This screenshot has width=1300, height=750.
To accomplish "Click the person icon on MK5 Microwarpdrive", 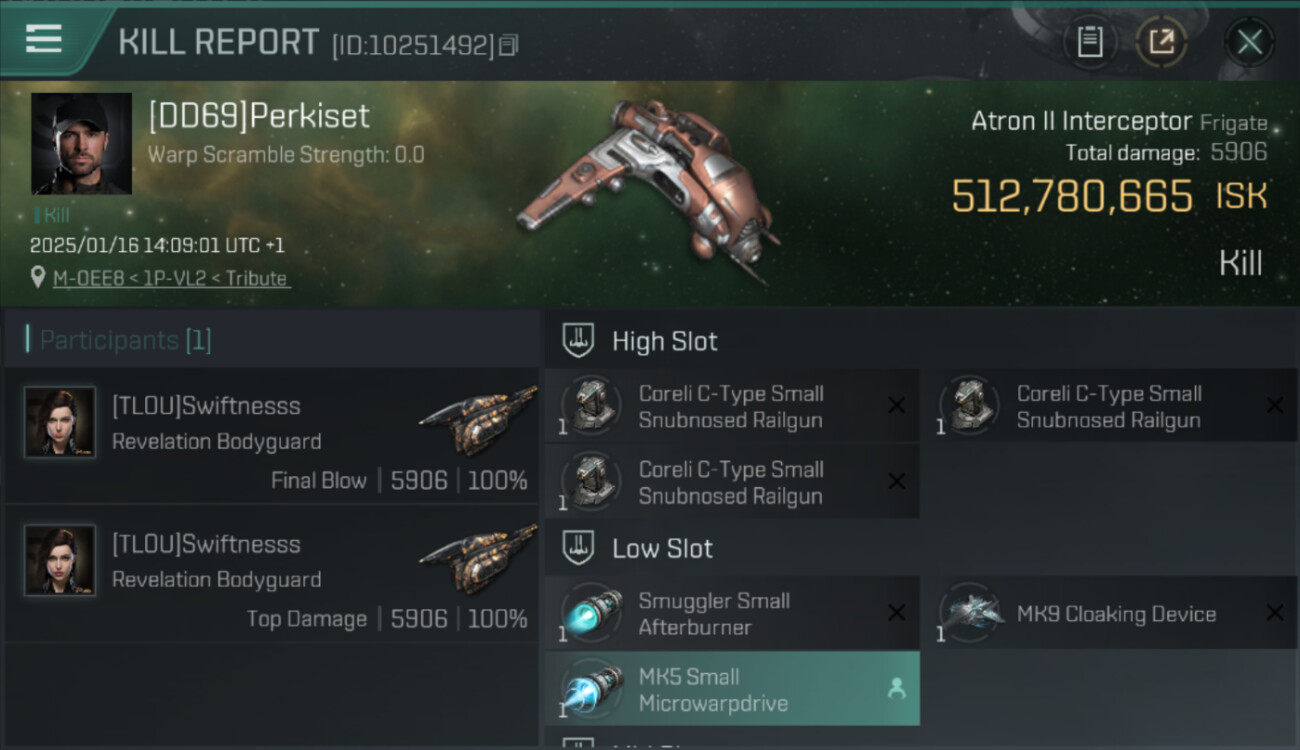I will [897, 689].
